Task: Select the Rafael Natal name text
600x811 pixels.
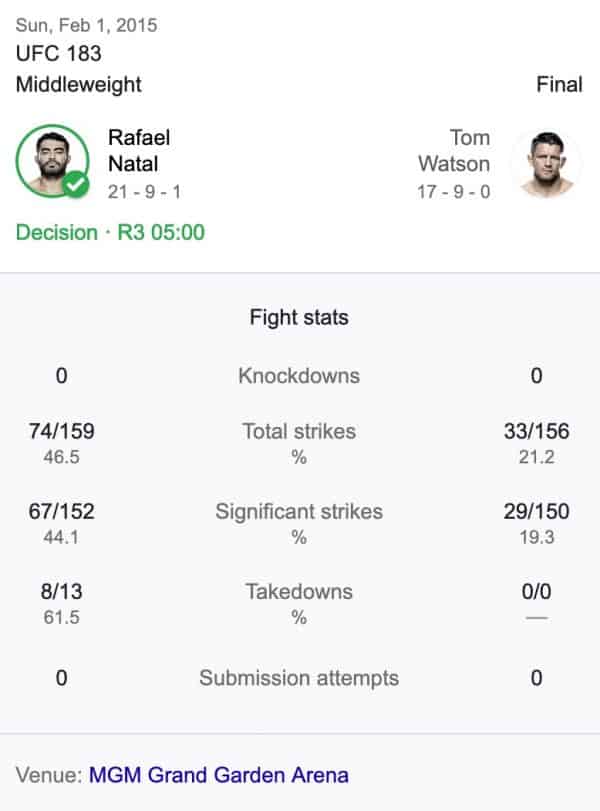Action: click(x=139, y=151)
